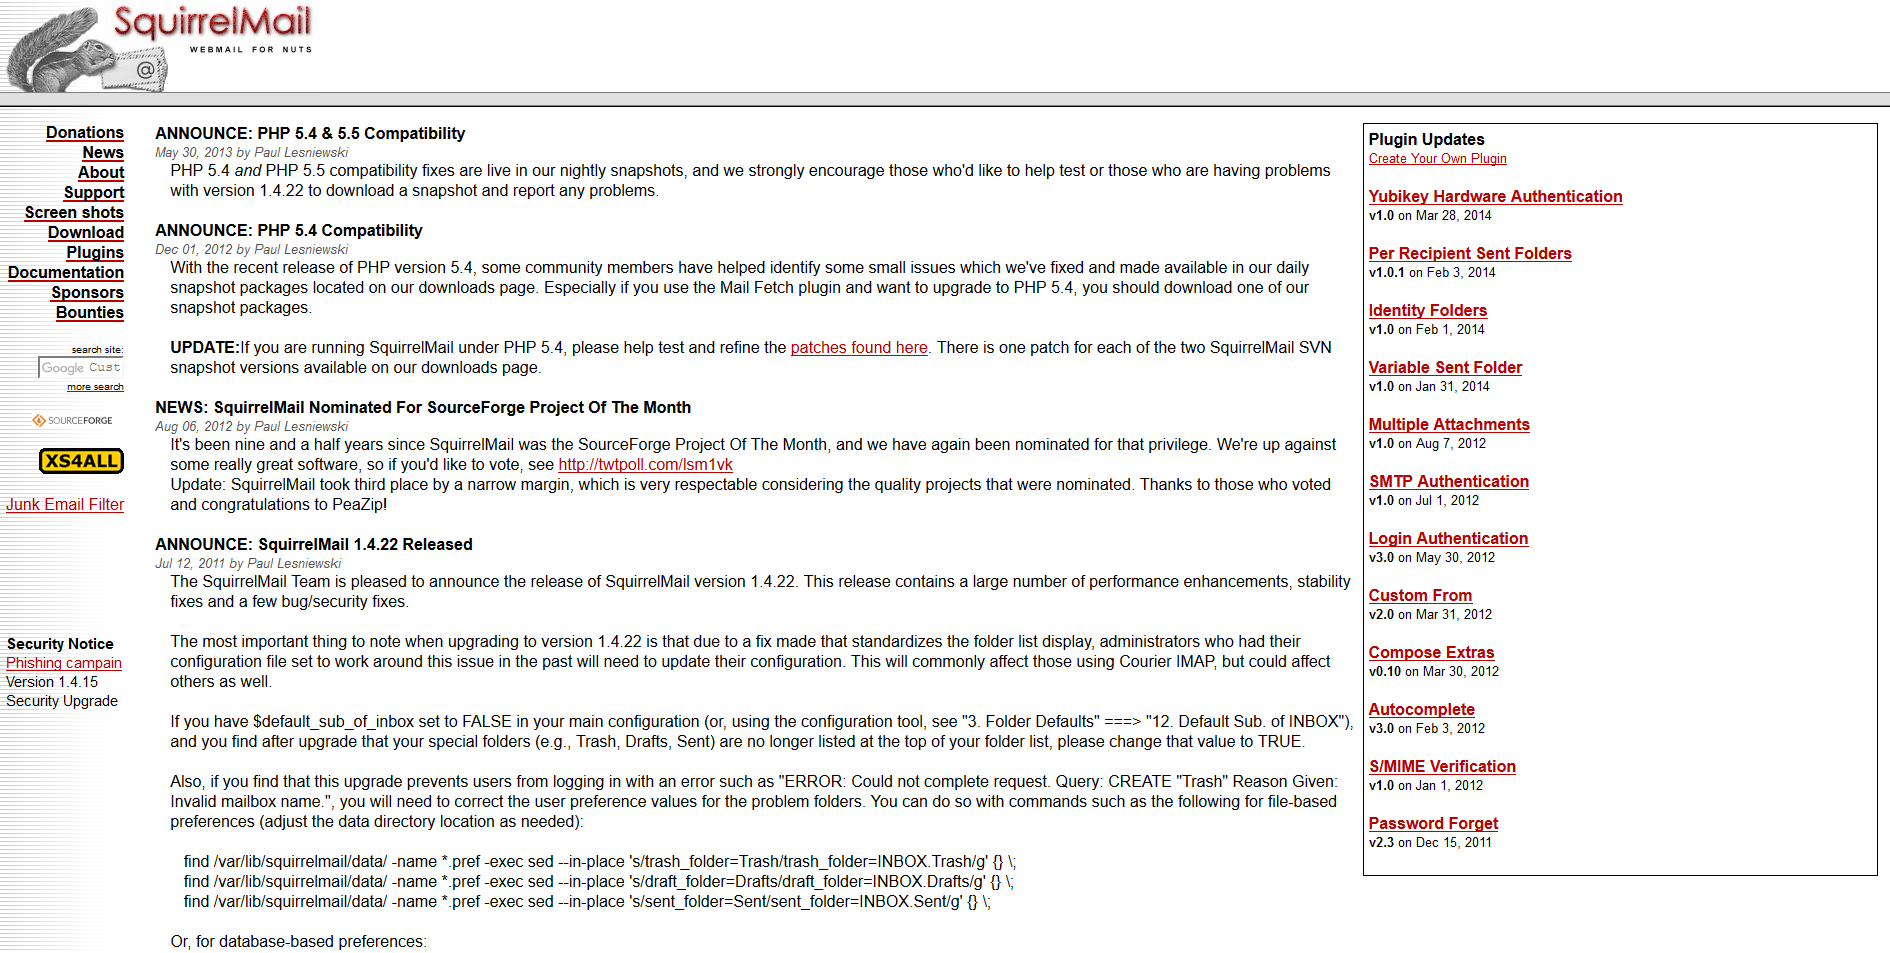
Task: Follow the 'patches found here' link
Action: (x=859, y=348)
